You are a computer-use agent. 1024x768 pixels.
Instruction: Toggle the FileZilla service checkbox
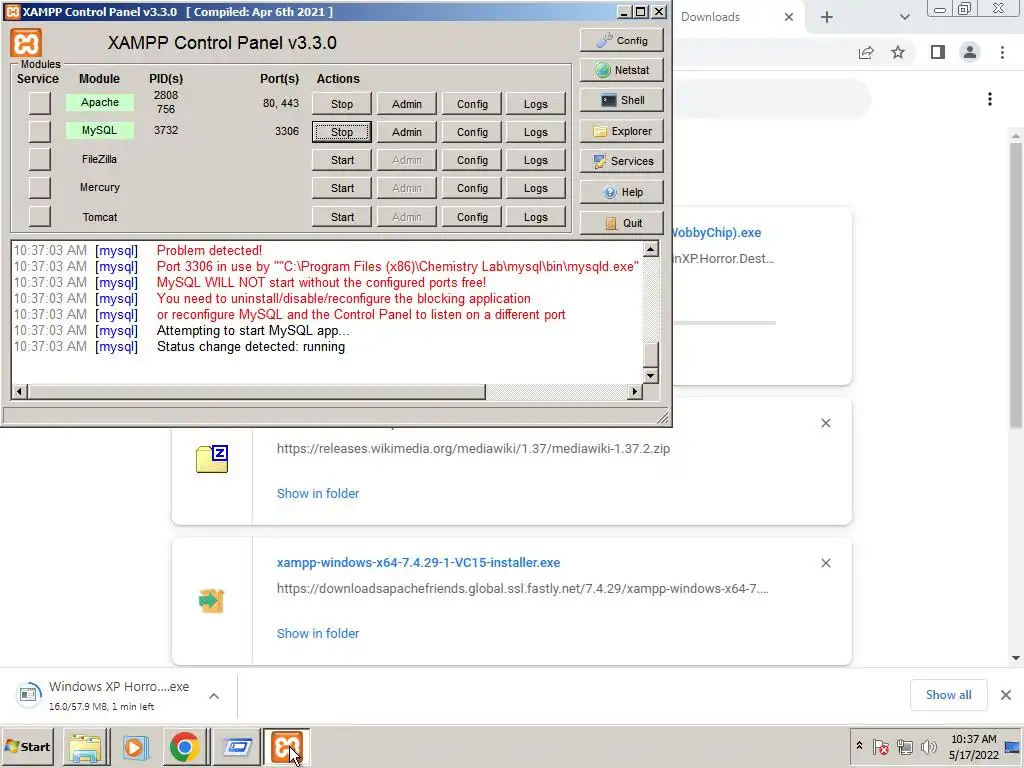tap(39, 159)
